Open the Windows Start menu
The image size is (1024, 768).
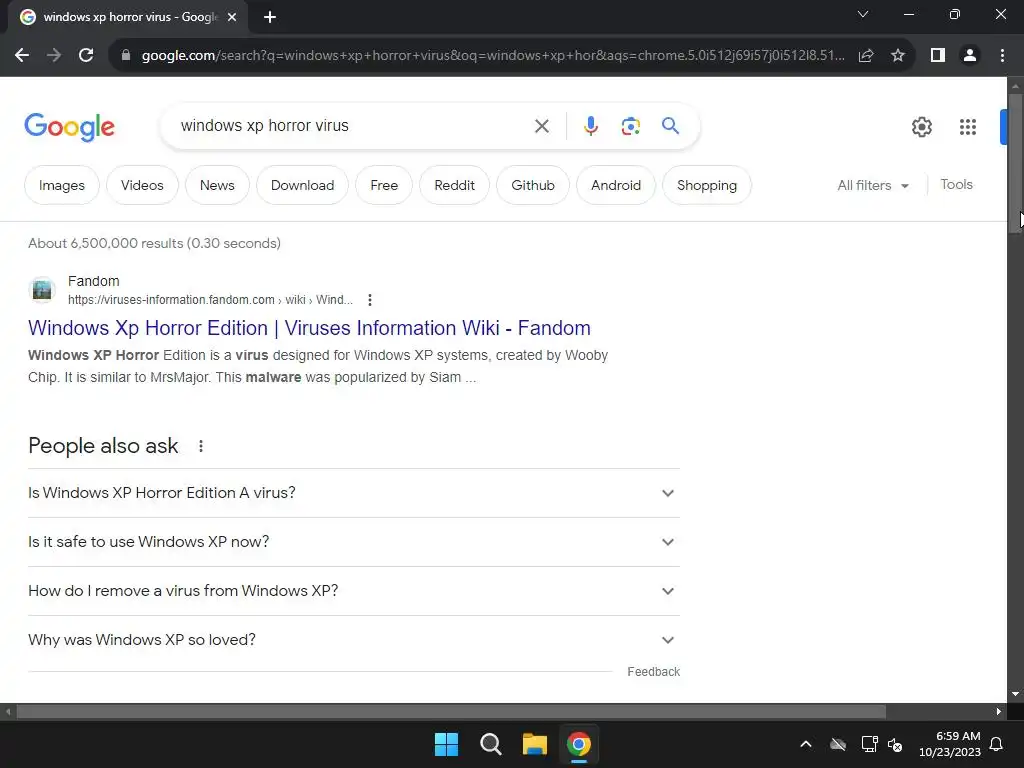click(447, 744)
